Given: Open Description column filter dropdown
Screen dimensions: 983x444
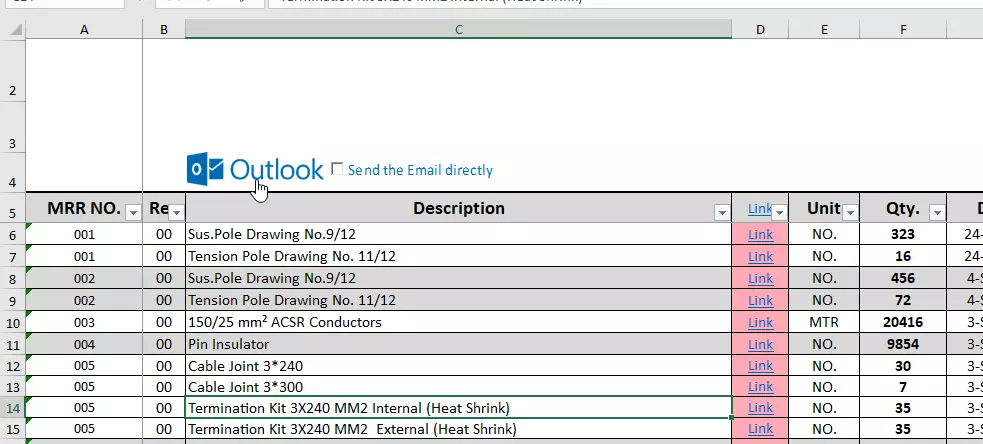Looking at the screenshot, I should (722, 213).
